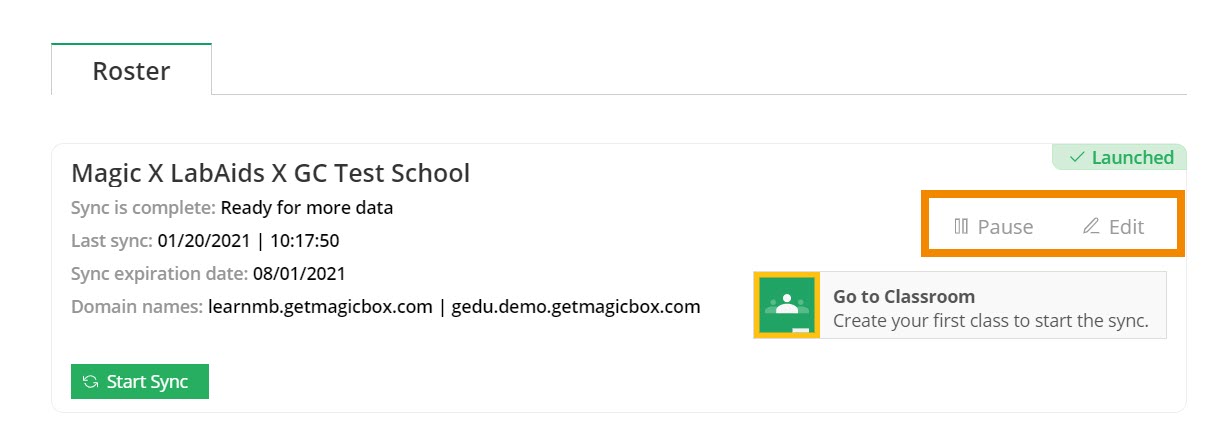Open the Roster tab
The image size is (1227, 434).
[x=131, y=71]
